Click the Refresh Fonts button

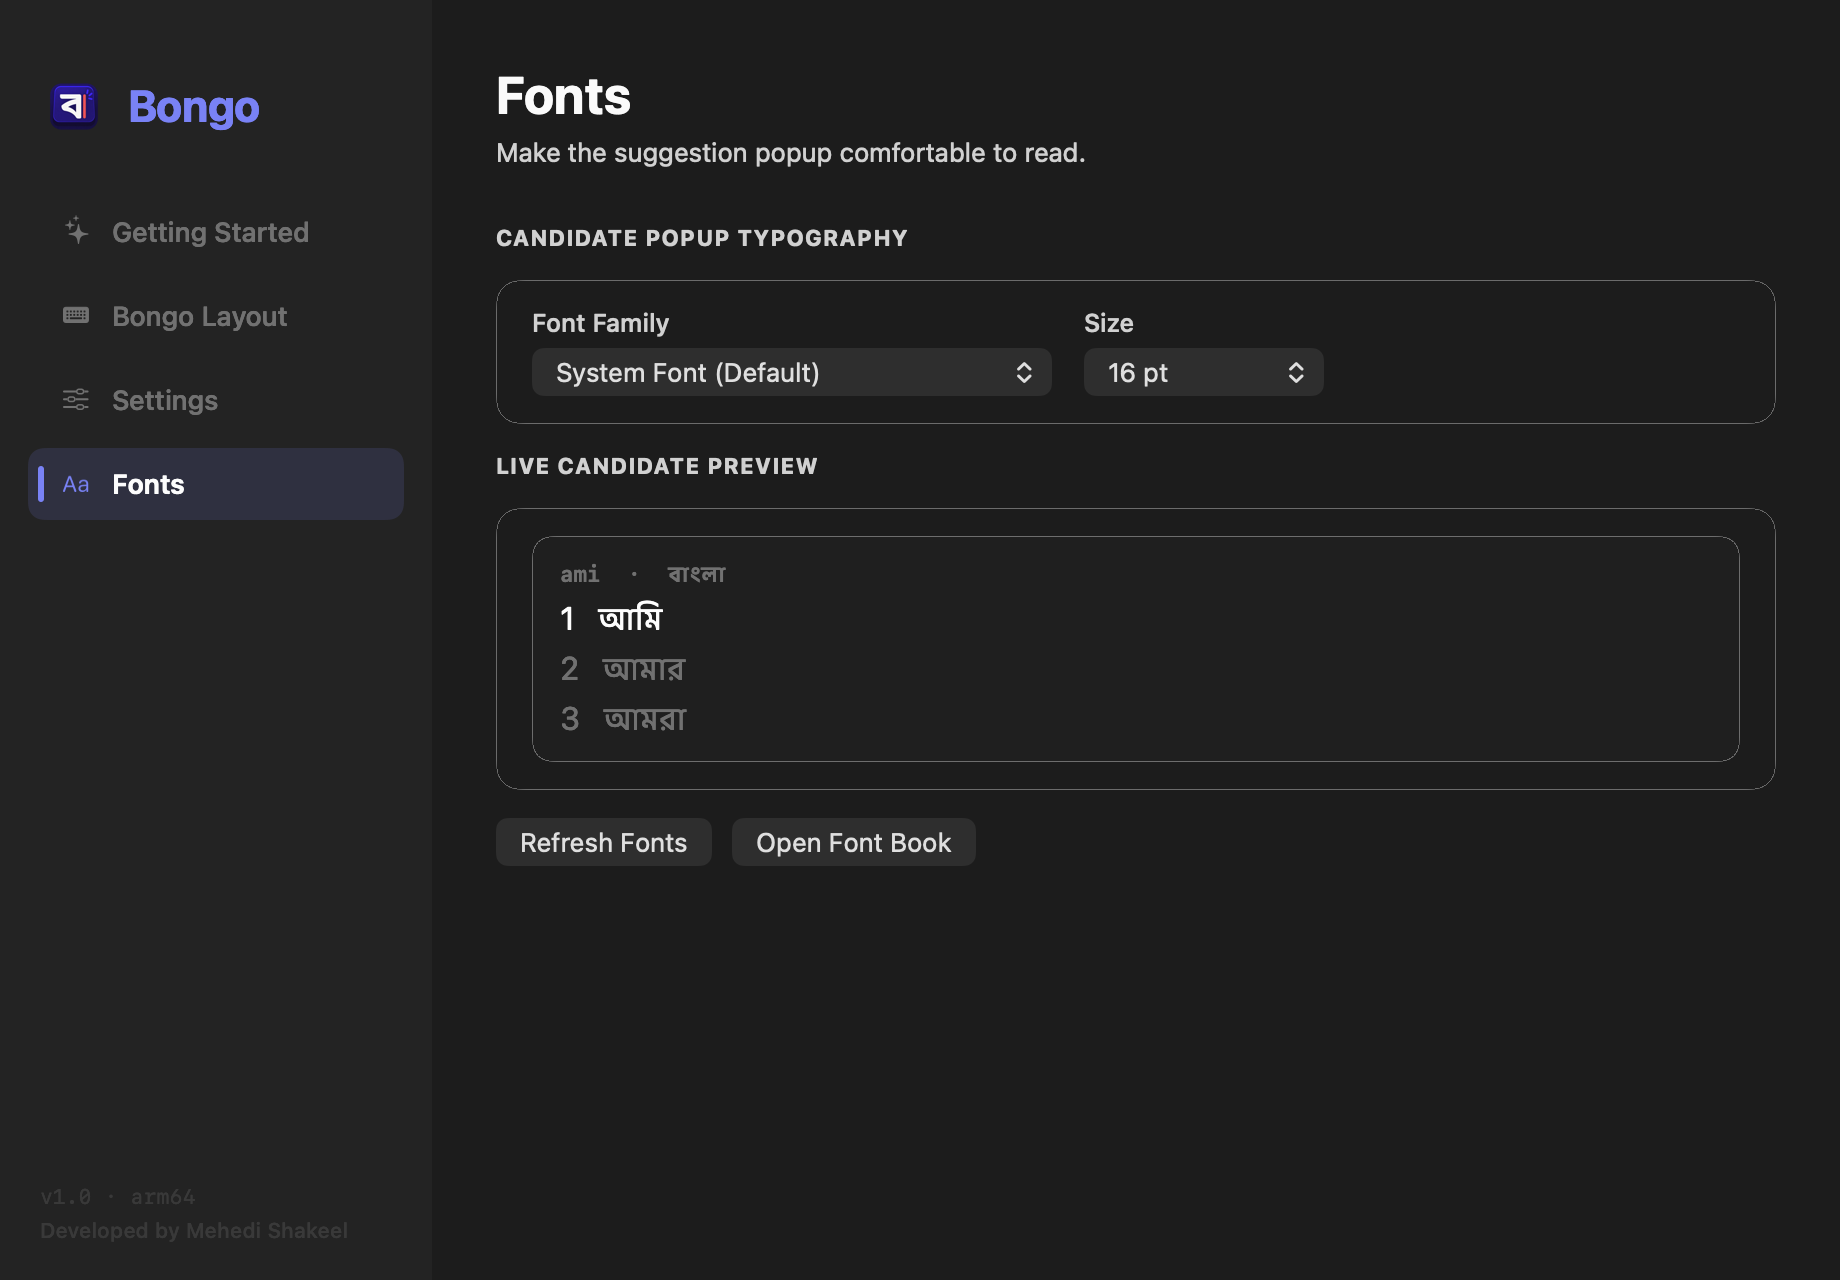pyautogui.click(x=604, y=842)
